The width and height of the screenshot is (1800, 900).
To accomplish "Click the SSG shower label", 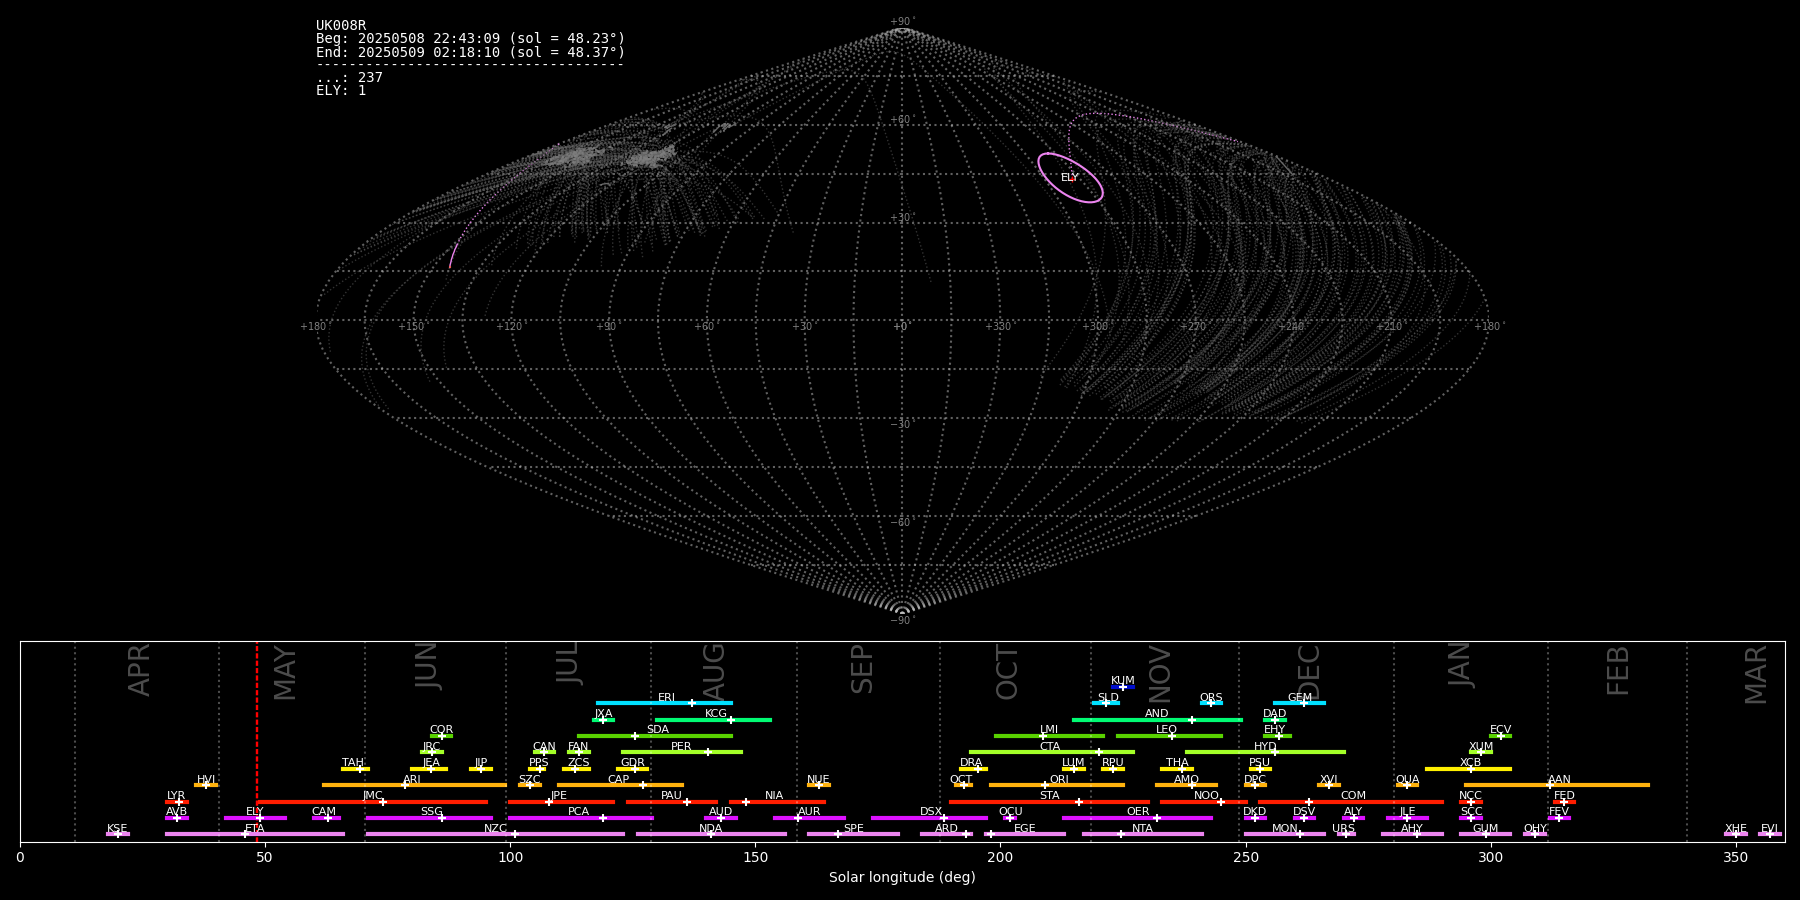I will [x=431, y=812].
